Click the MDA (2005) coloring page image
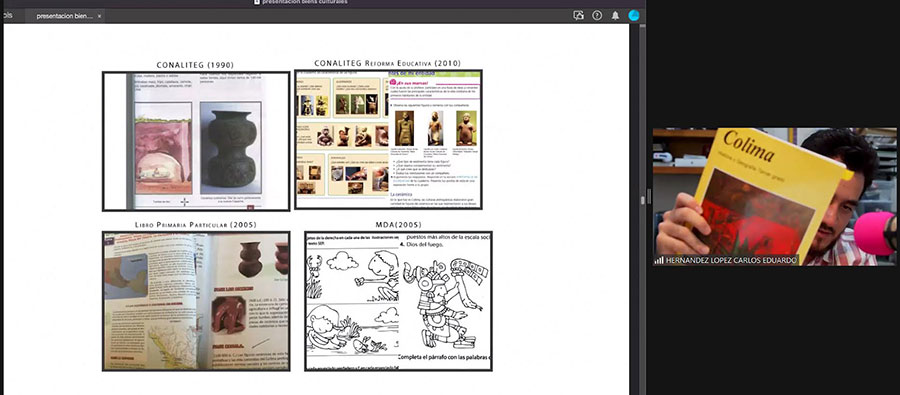The image size is (900, 395). tap(398, 301)
